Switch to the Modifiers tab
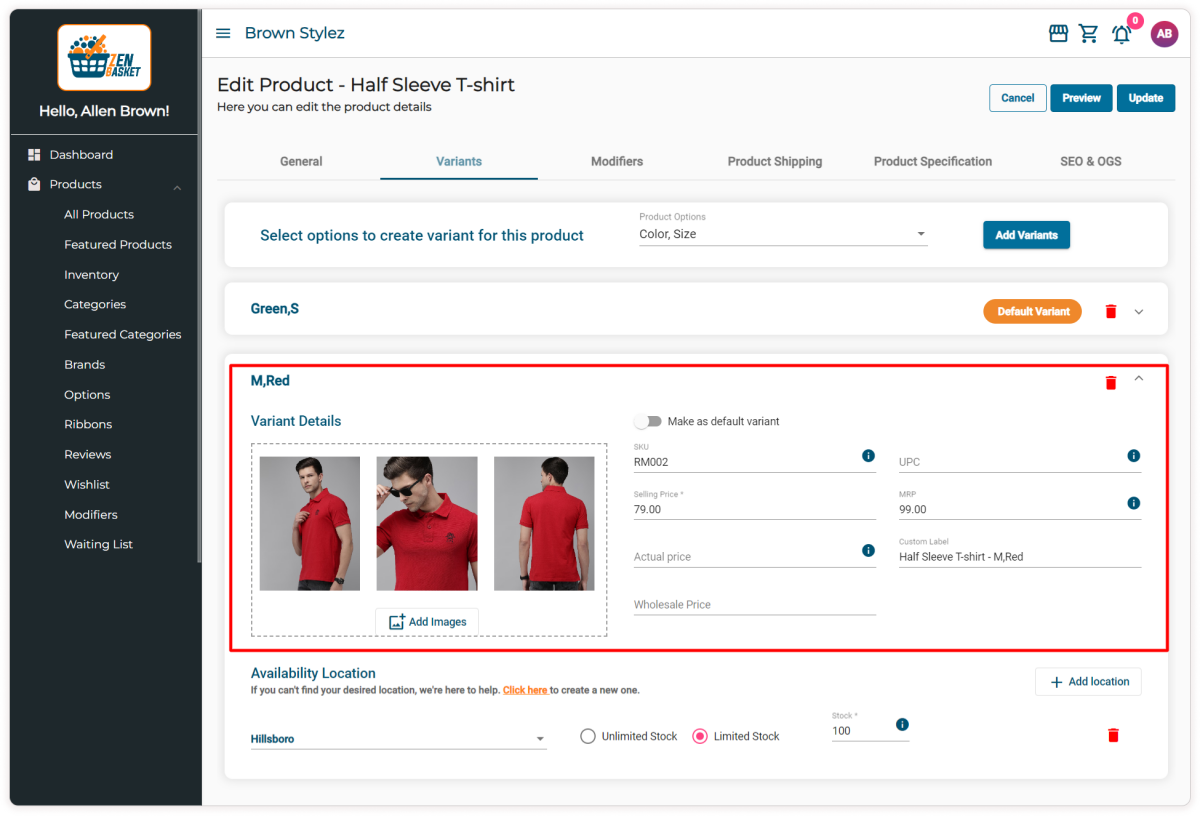Image resolution: width=1200 pixels, height=816 pixels. (616, 161)
